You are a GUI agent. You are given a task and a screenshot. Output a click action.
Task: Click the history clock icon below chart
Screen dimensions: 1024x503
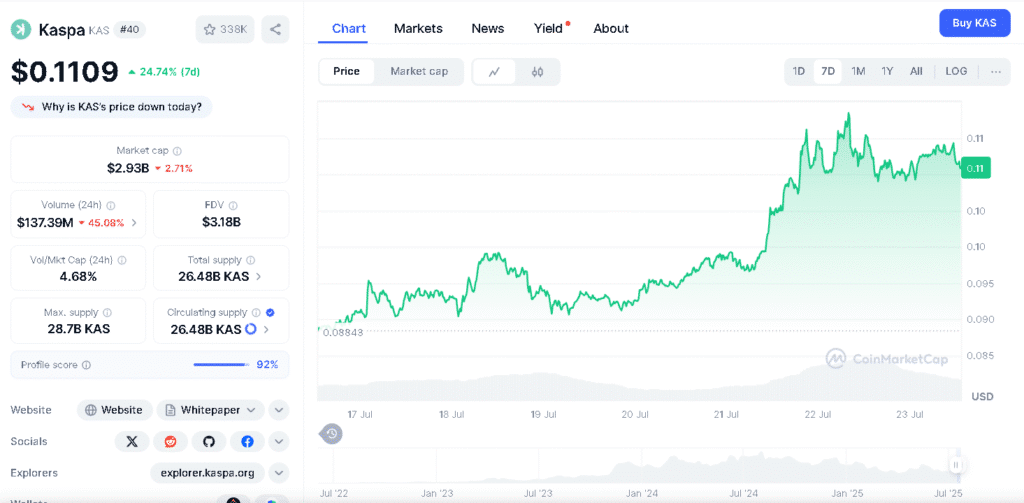[x=332, y=434]
